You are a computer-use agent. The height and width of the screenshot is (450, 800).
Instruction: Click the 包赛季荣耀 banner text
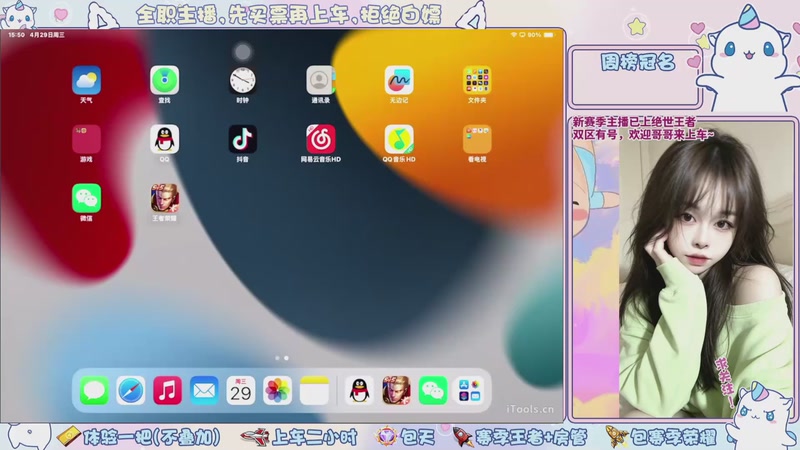[673, 437]
